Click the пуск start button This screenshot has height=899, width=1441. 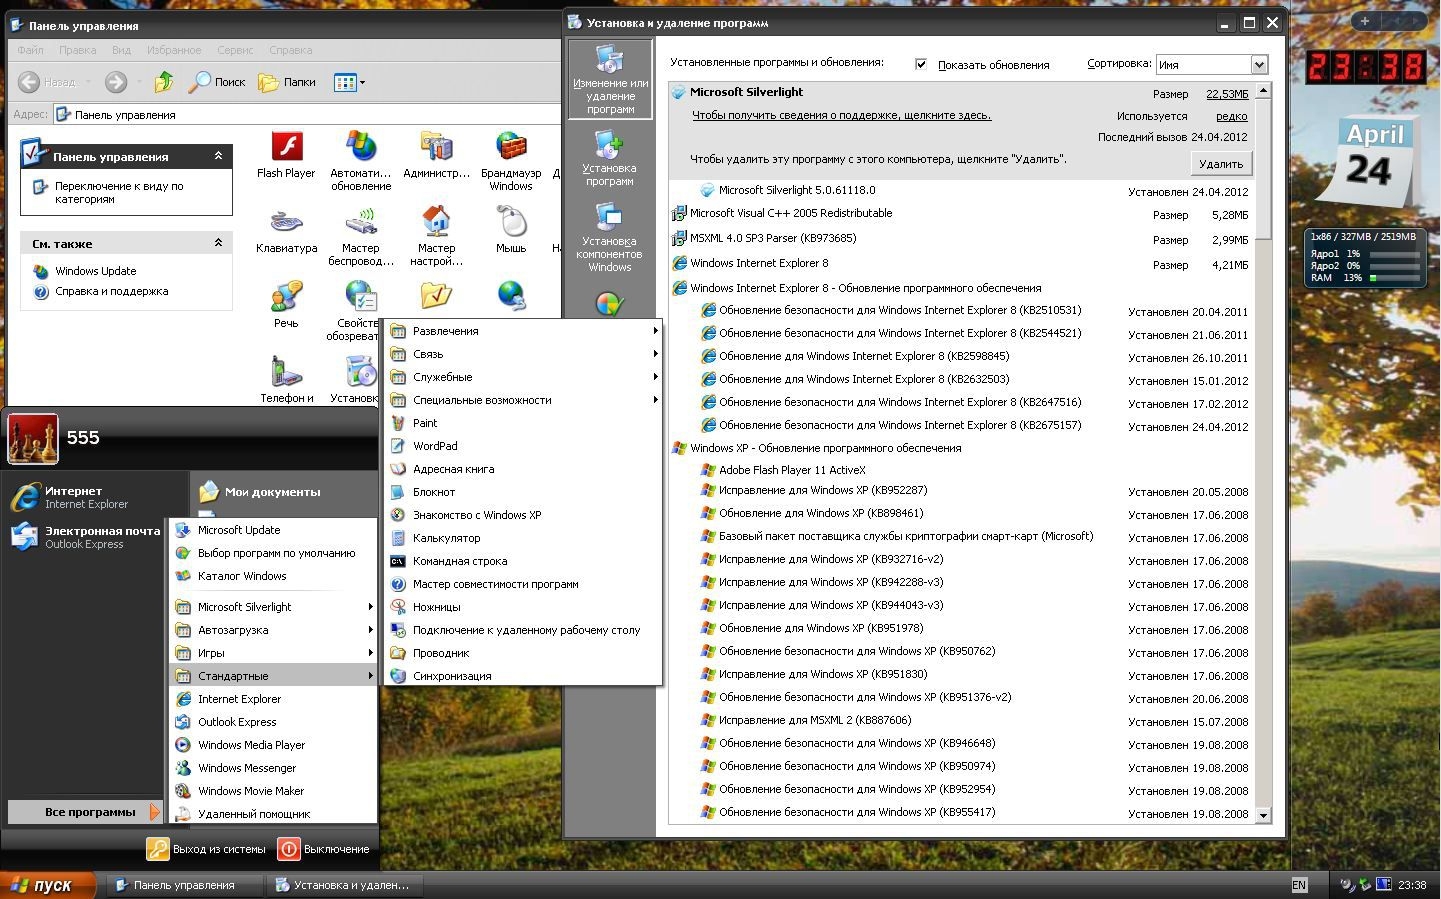click(x=47, y=885)
